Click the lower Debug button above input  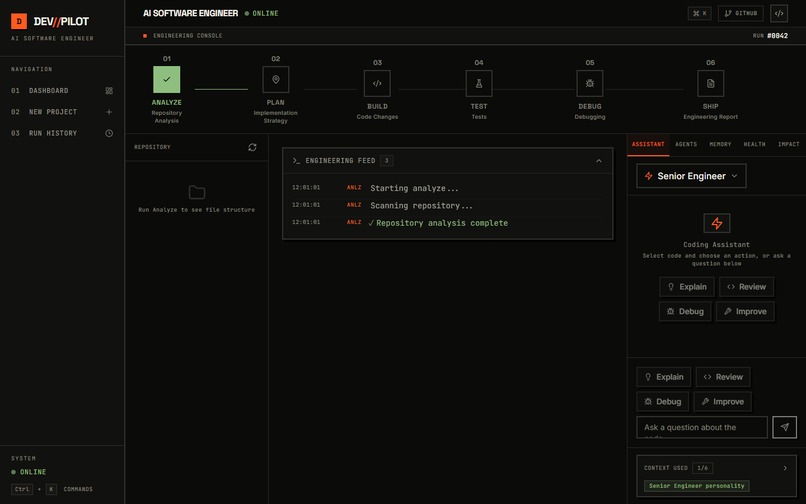[663, 402]
